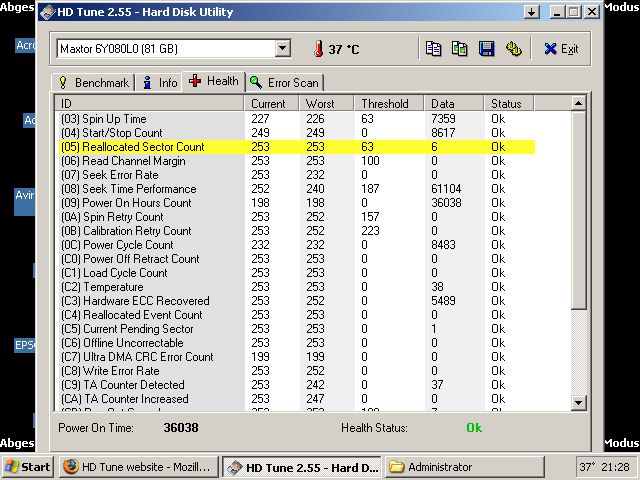
Task: Select the (C1) Load Cycle Count row
Action: (x=297, y=273)
